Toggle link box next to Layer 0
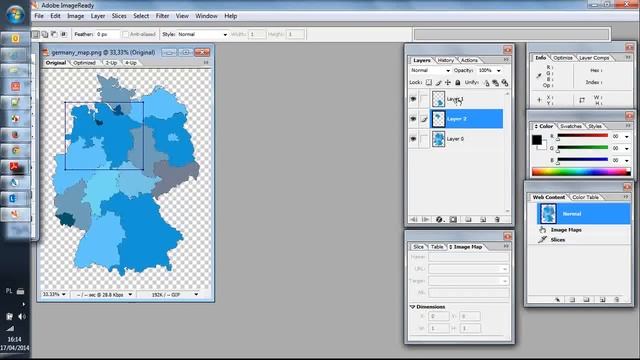The width and height of the screenshot is (640, 360). pos(424,139)
